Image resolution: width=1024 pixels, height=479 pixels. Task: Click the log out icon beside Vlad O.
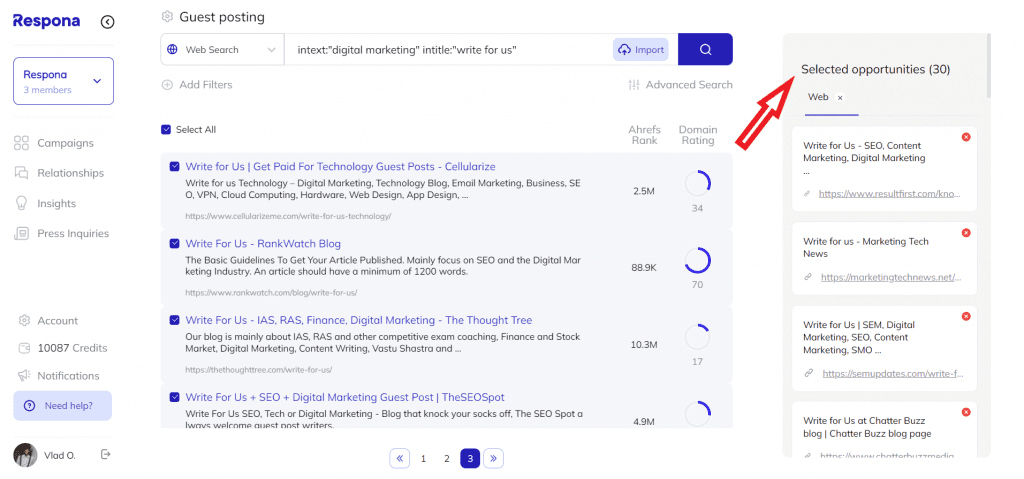pyautogui.click(x=106, y=454)
